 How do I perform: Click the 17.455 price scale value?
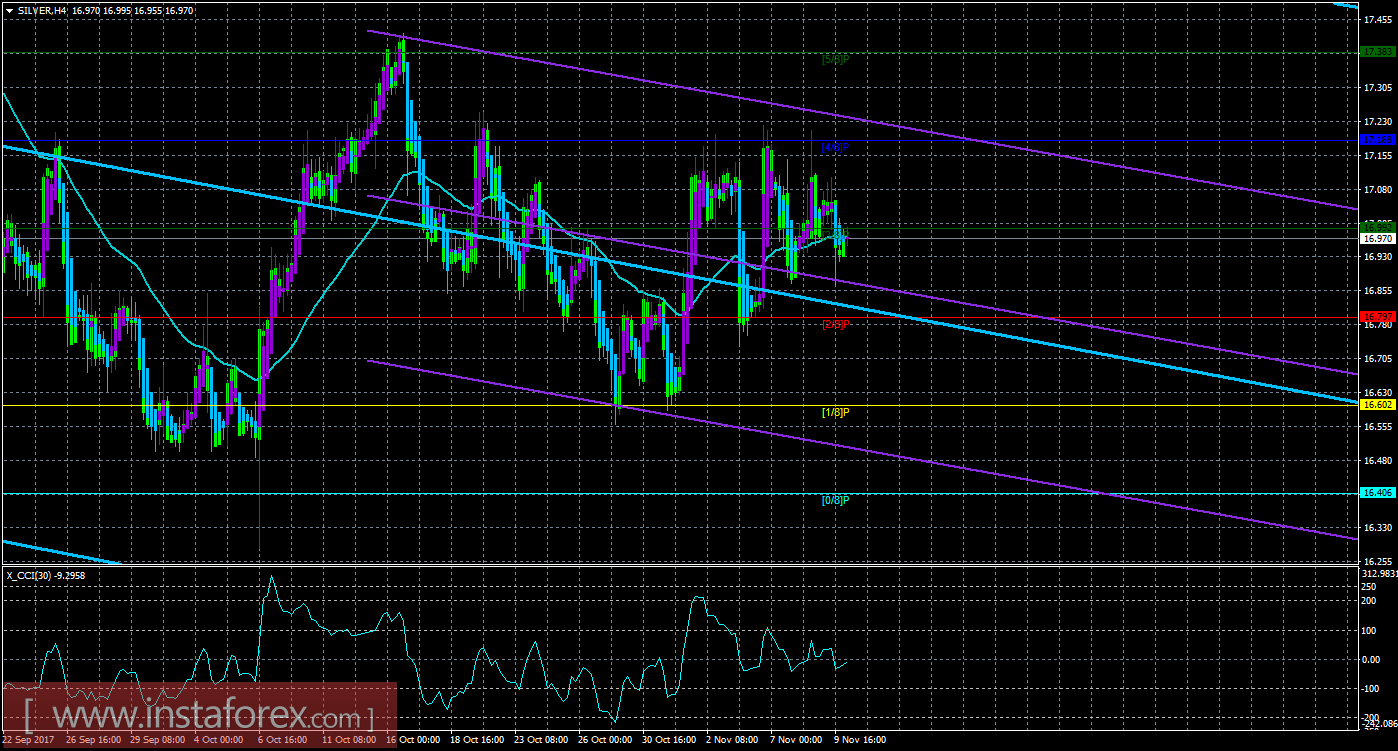pos(1377,20)
